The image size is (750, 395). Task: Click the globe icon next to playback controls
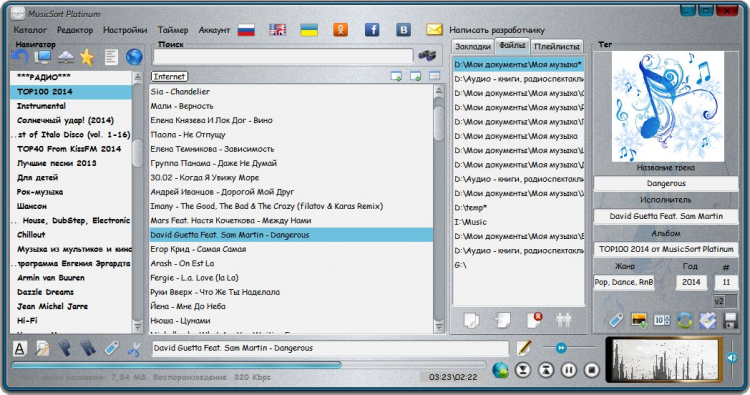click(x=500, y=370)
